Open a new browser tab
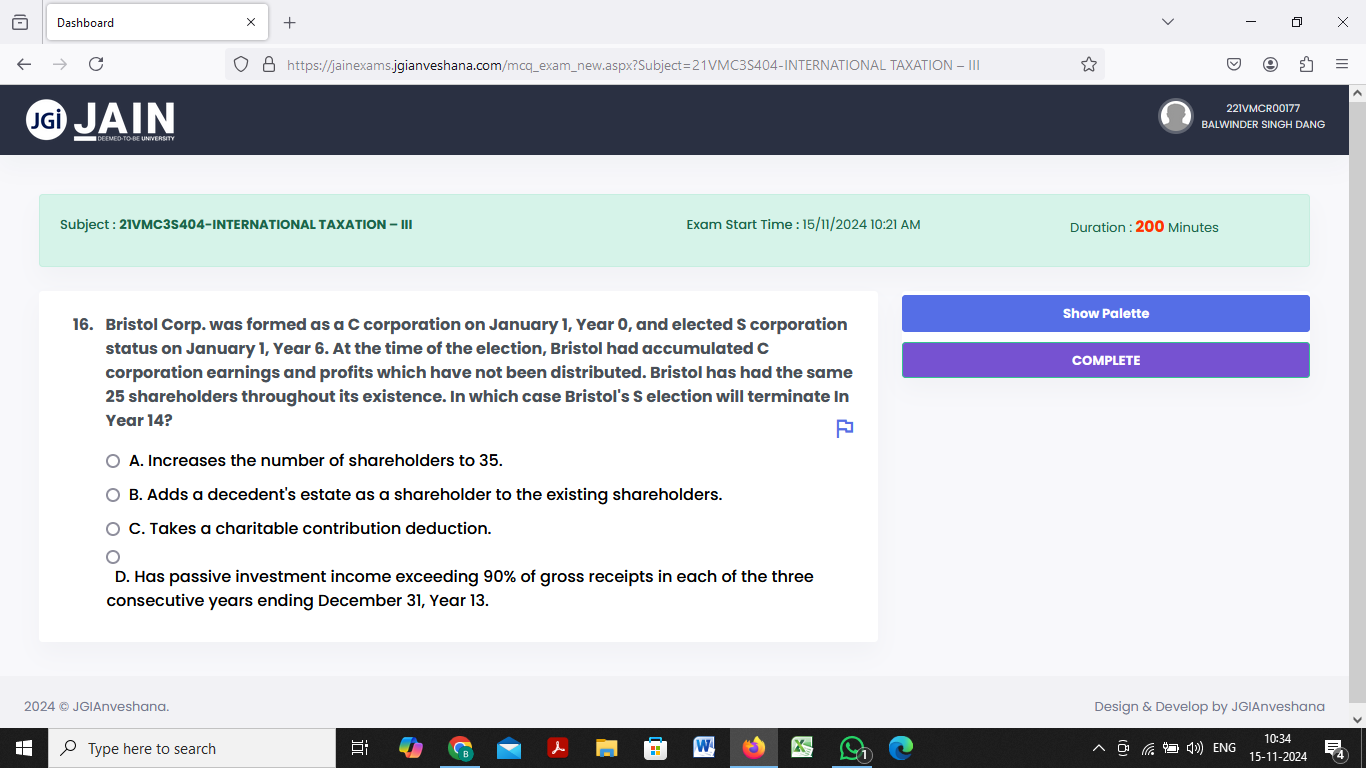This screenshot has width=1366, height=768. (289, 21)
